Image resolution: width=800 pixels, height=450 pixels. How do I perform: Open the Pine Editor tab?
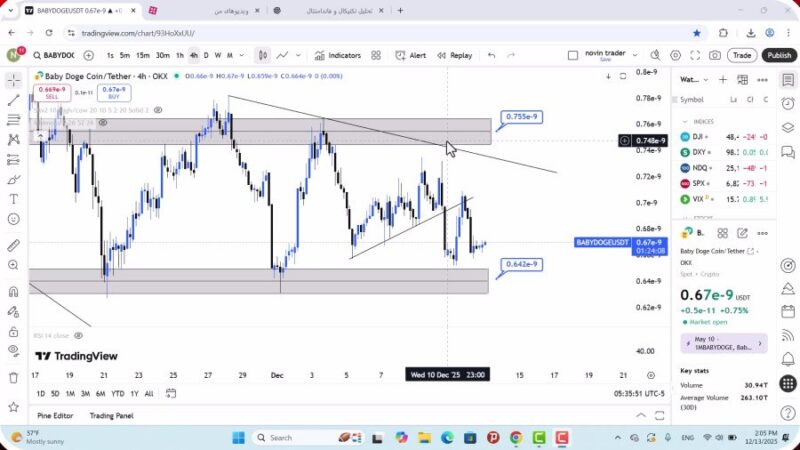point(55,415)
